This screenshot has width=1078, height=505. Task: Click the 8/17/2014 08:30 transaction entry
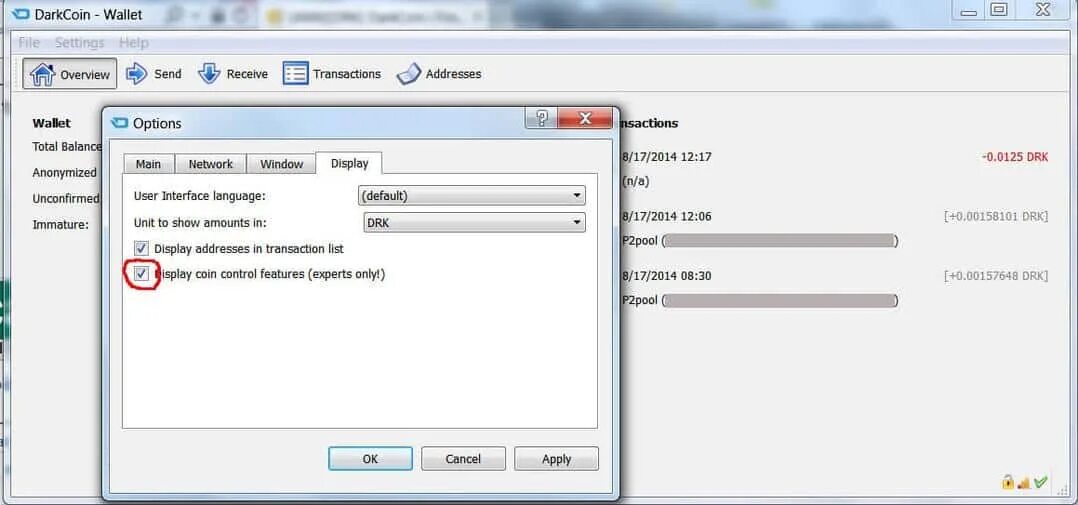666,276
